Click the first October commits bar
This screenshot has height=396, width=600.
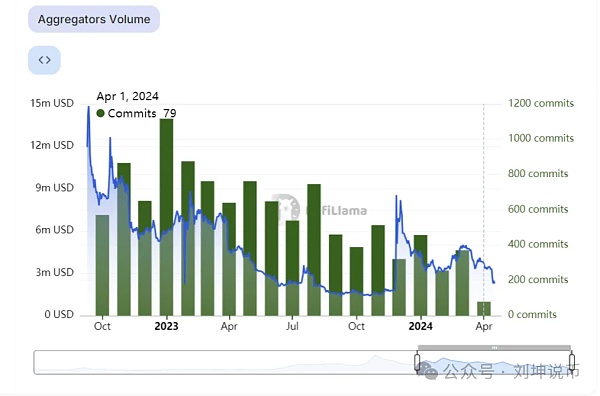tap(102, 265)
